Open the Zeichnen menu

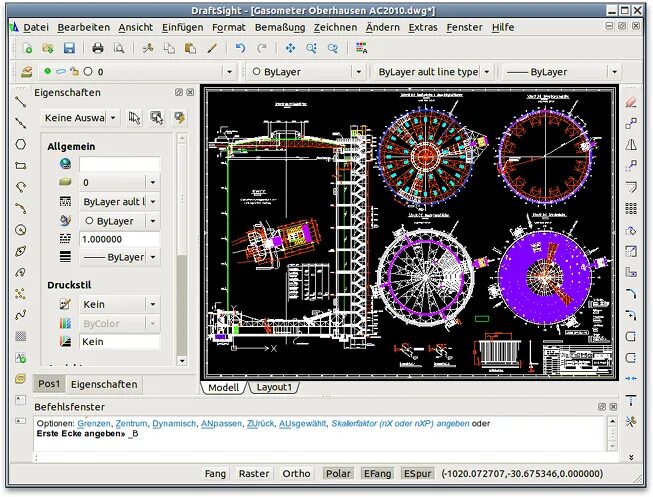(335, 27)
